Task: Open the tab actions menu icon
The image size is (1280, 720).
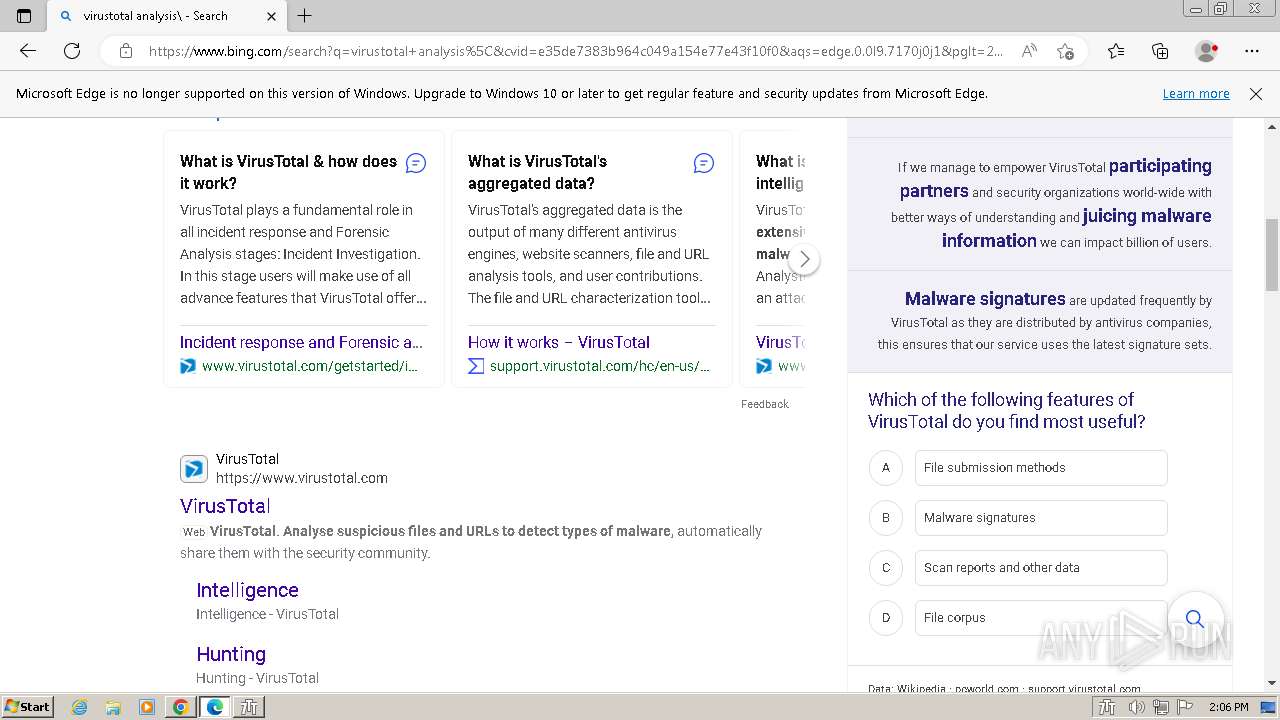Action: point(24,16)
